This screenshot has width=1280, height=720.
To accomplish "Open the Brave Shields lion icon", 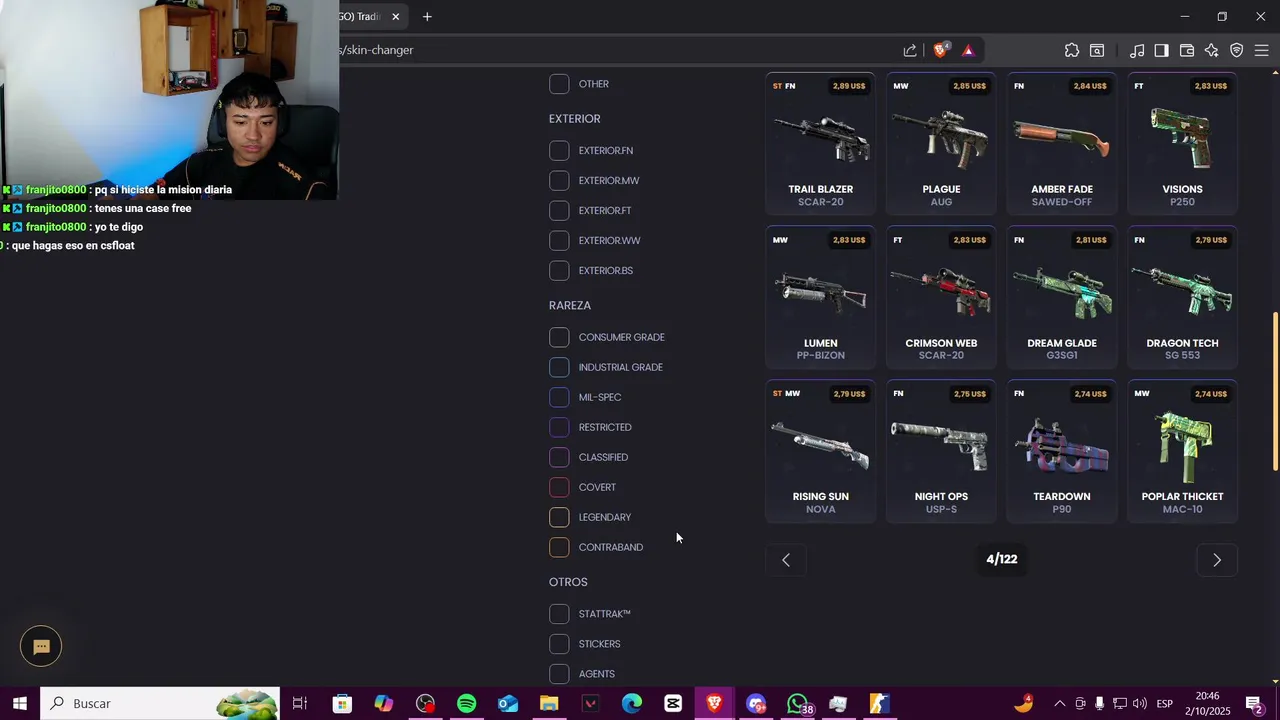I will 941,50.
